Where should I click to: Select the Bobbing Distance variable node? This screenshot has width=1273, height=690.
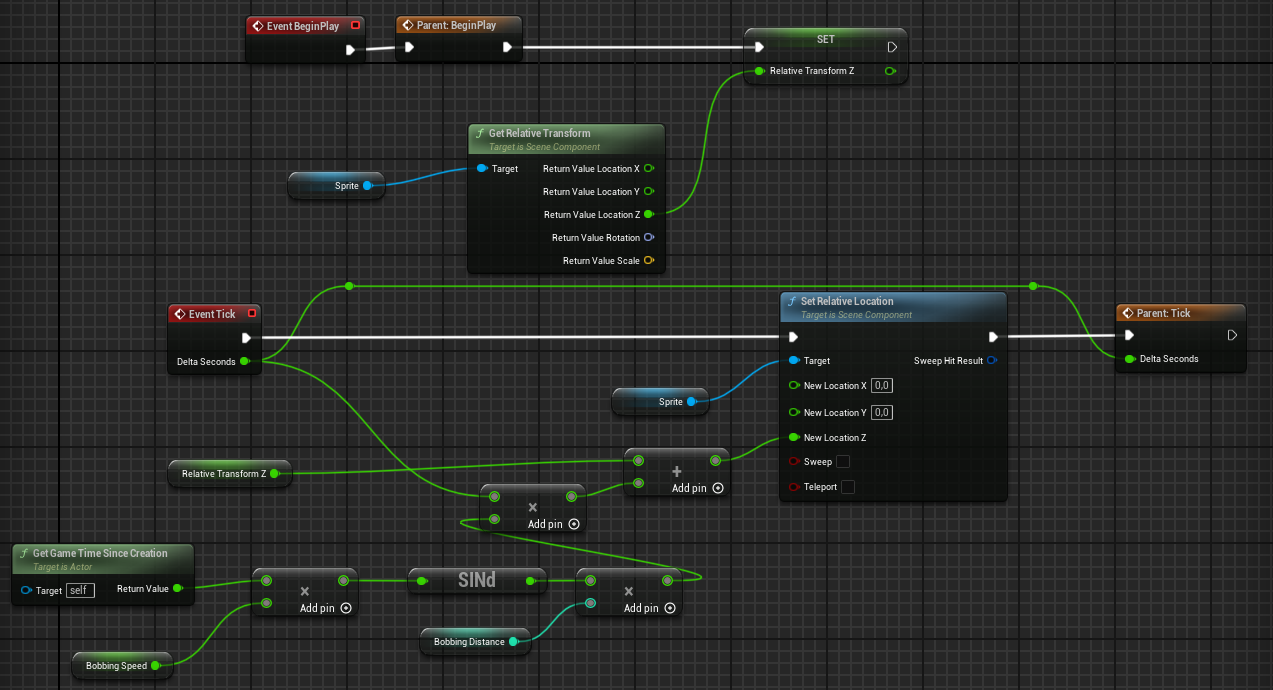[x=470, y=642]
